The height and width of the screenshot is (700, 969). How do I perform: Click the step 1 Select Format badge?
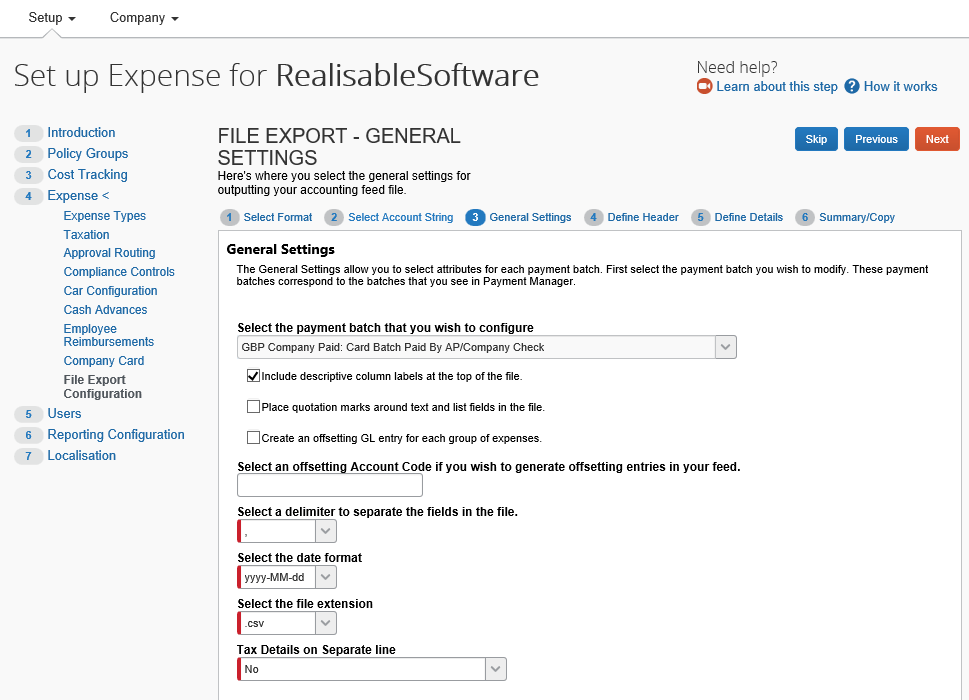(230, 217)
